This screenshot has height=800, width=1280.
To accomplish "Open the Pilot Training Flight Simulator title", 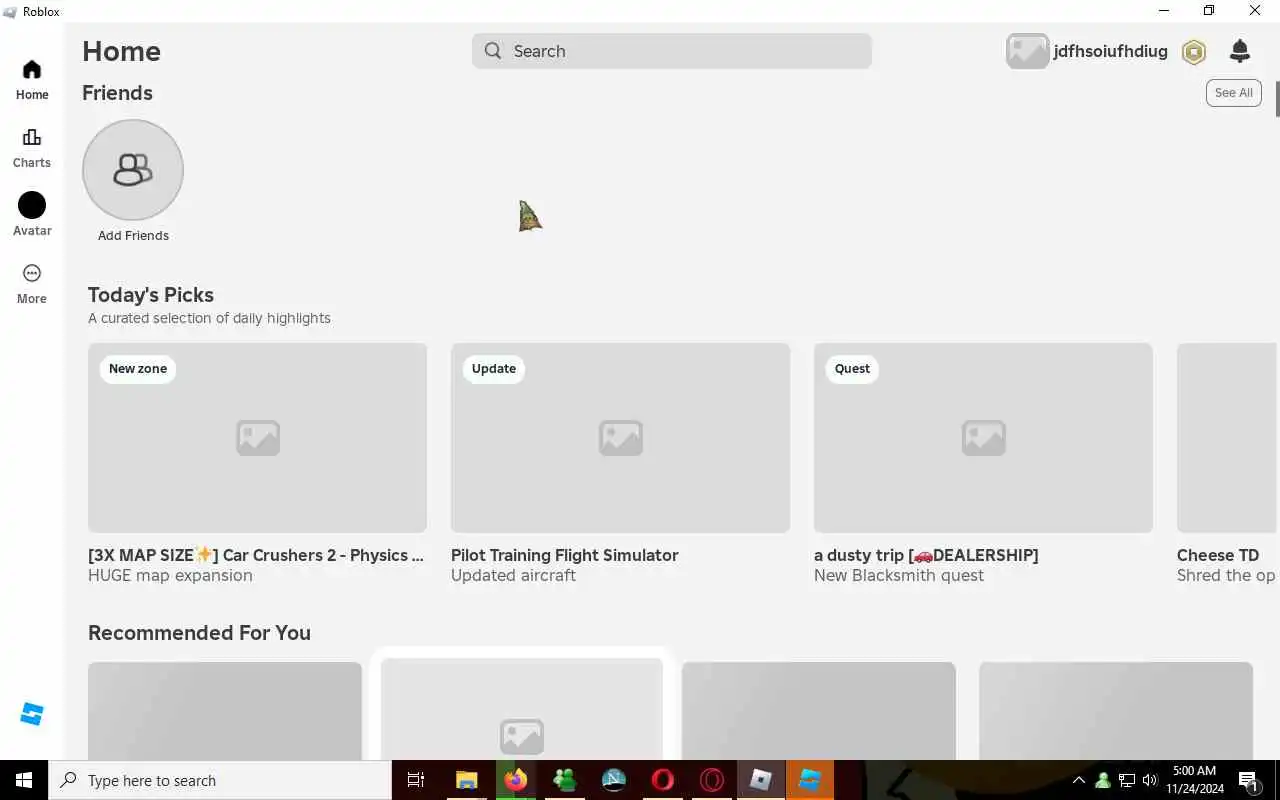I will pos(565,555).
